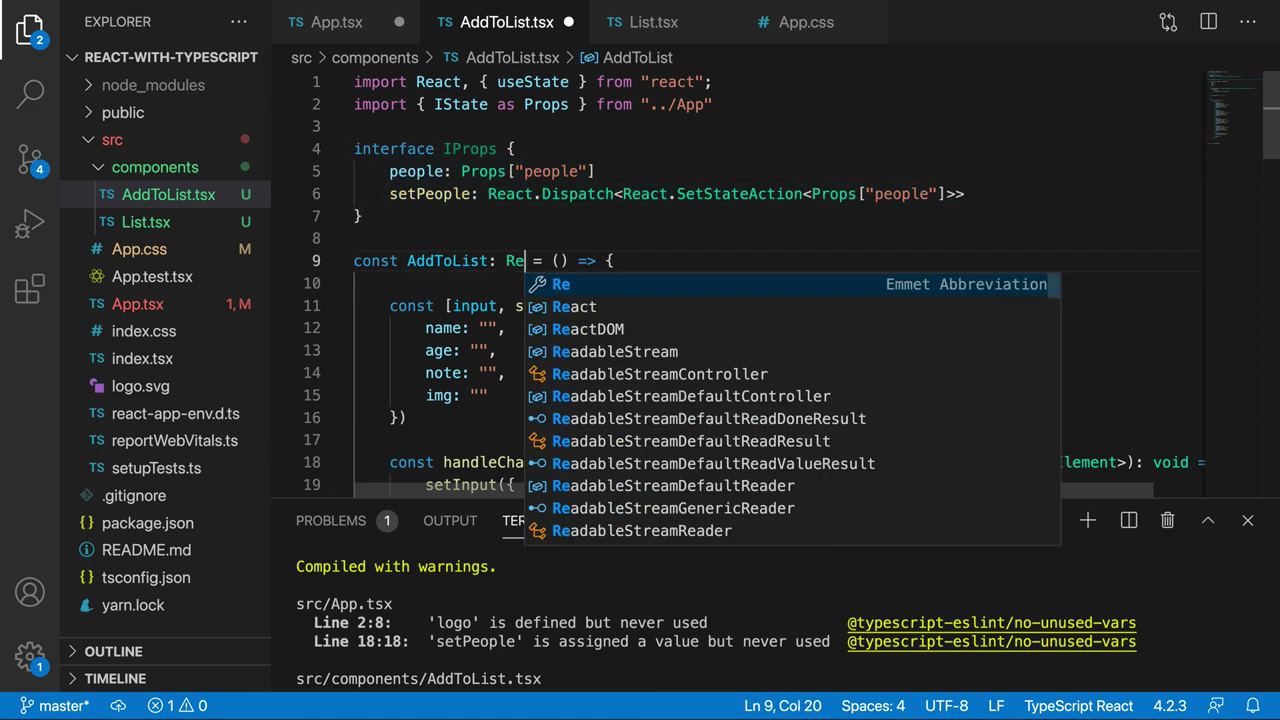Open the Manage gear icon
Screen dimensions: 1280x720
coord(30,657)
